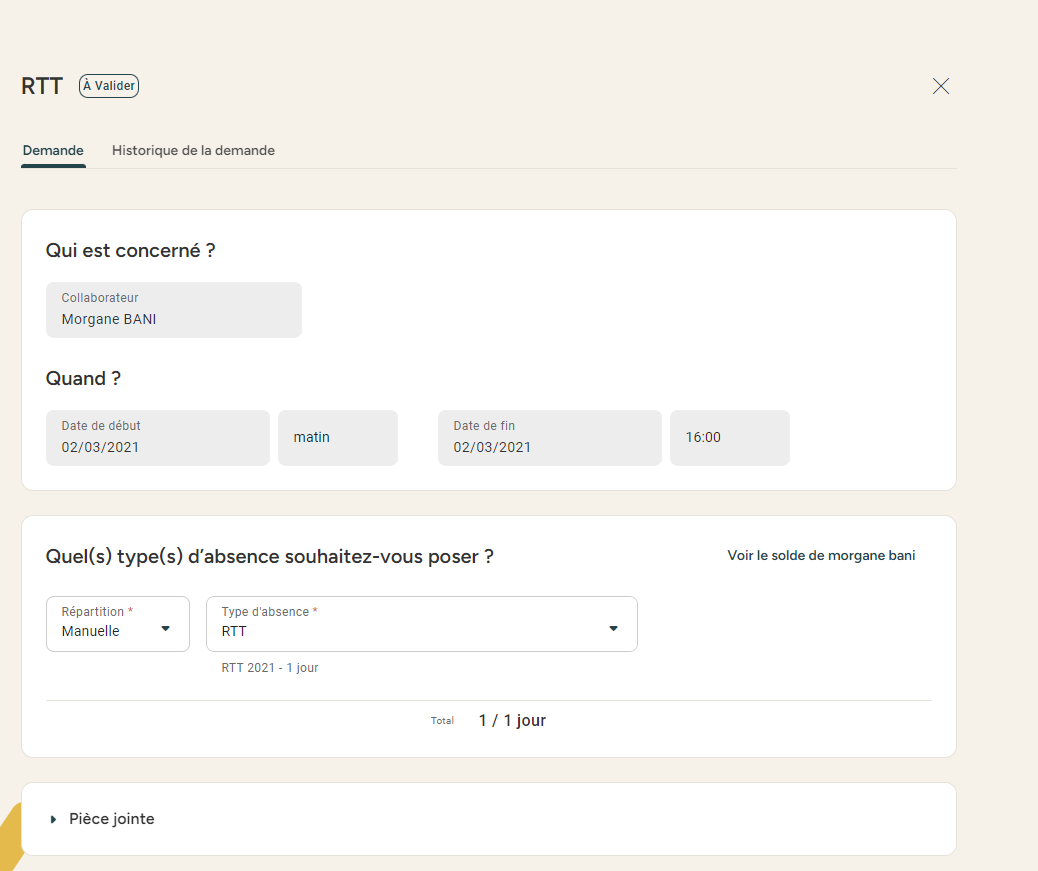The image size is (1038, 871).
Task: Click the Total 1 / 1 jour summary
Action: click(511, 720)
